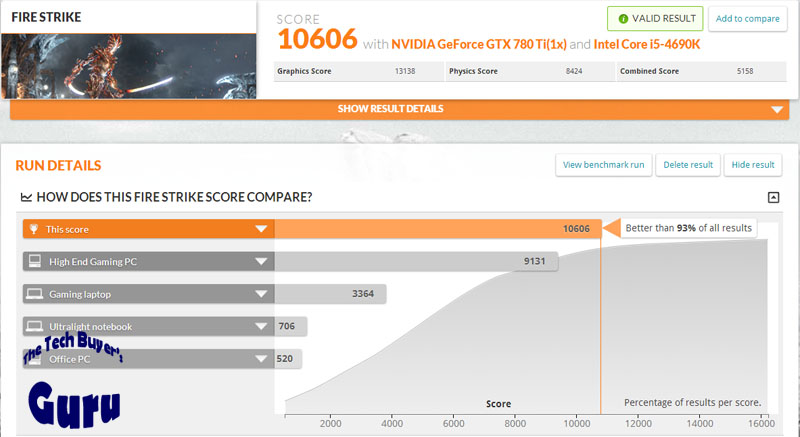Click the orange score marker line in the chart

click(601, 326)
